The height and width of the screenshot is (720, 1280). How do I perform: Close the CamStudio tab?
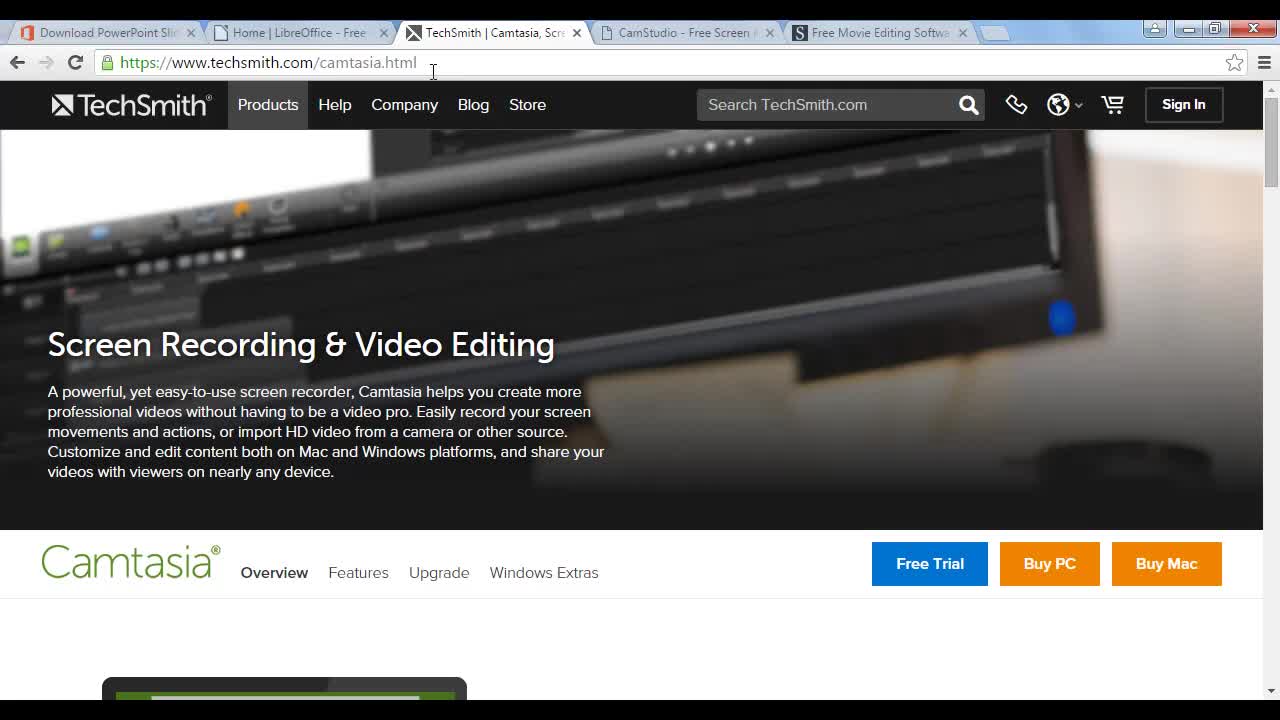click(x=769, y=33)
